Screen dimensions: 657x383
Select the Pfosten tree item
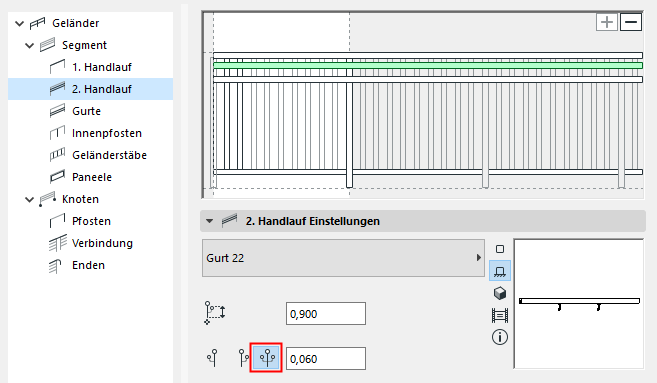[91, 221]
